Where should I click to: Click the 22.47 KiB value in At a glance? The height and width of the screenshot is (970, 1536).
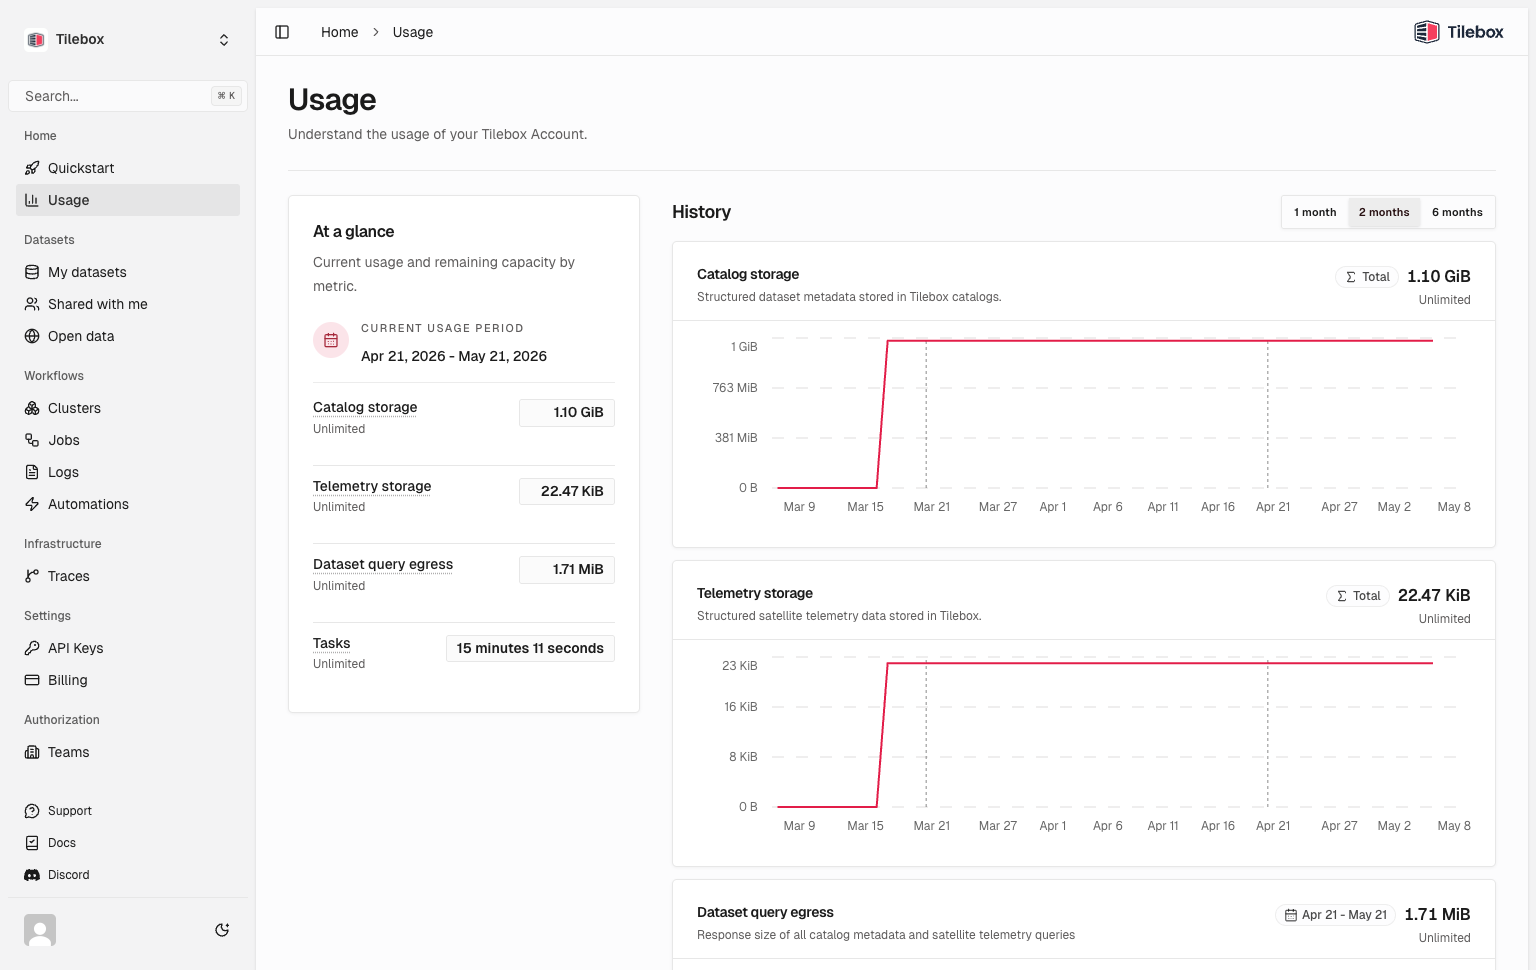(567, 491)
